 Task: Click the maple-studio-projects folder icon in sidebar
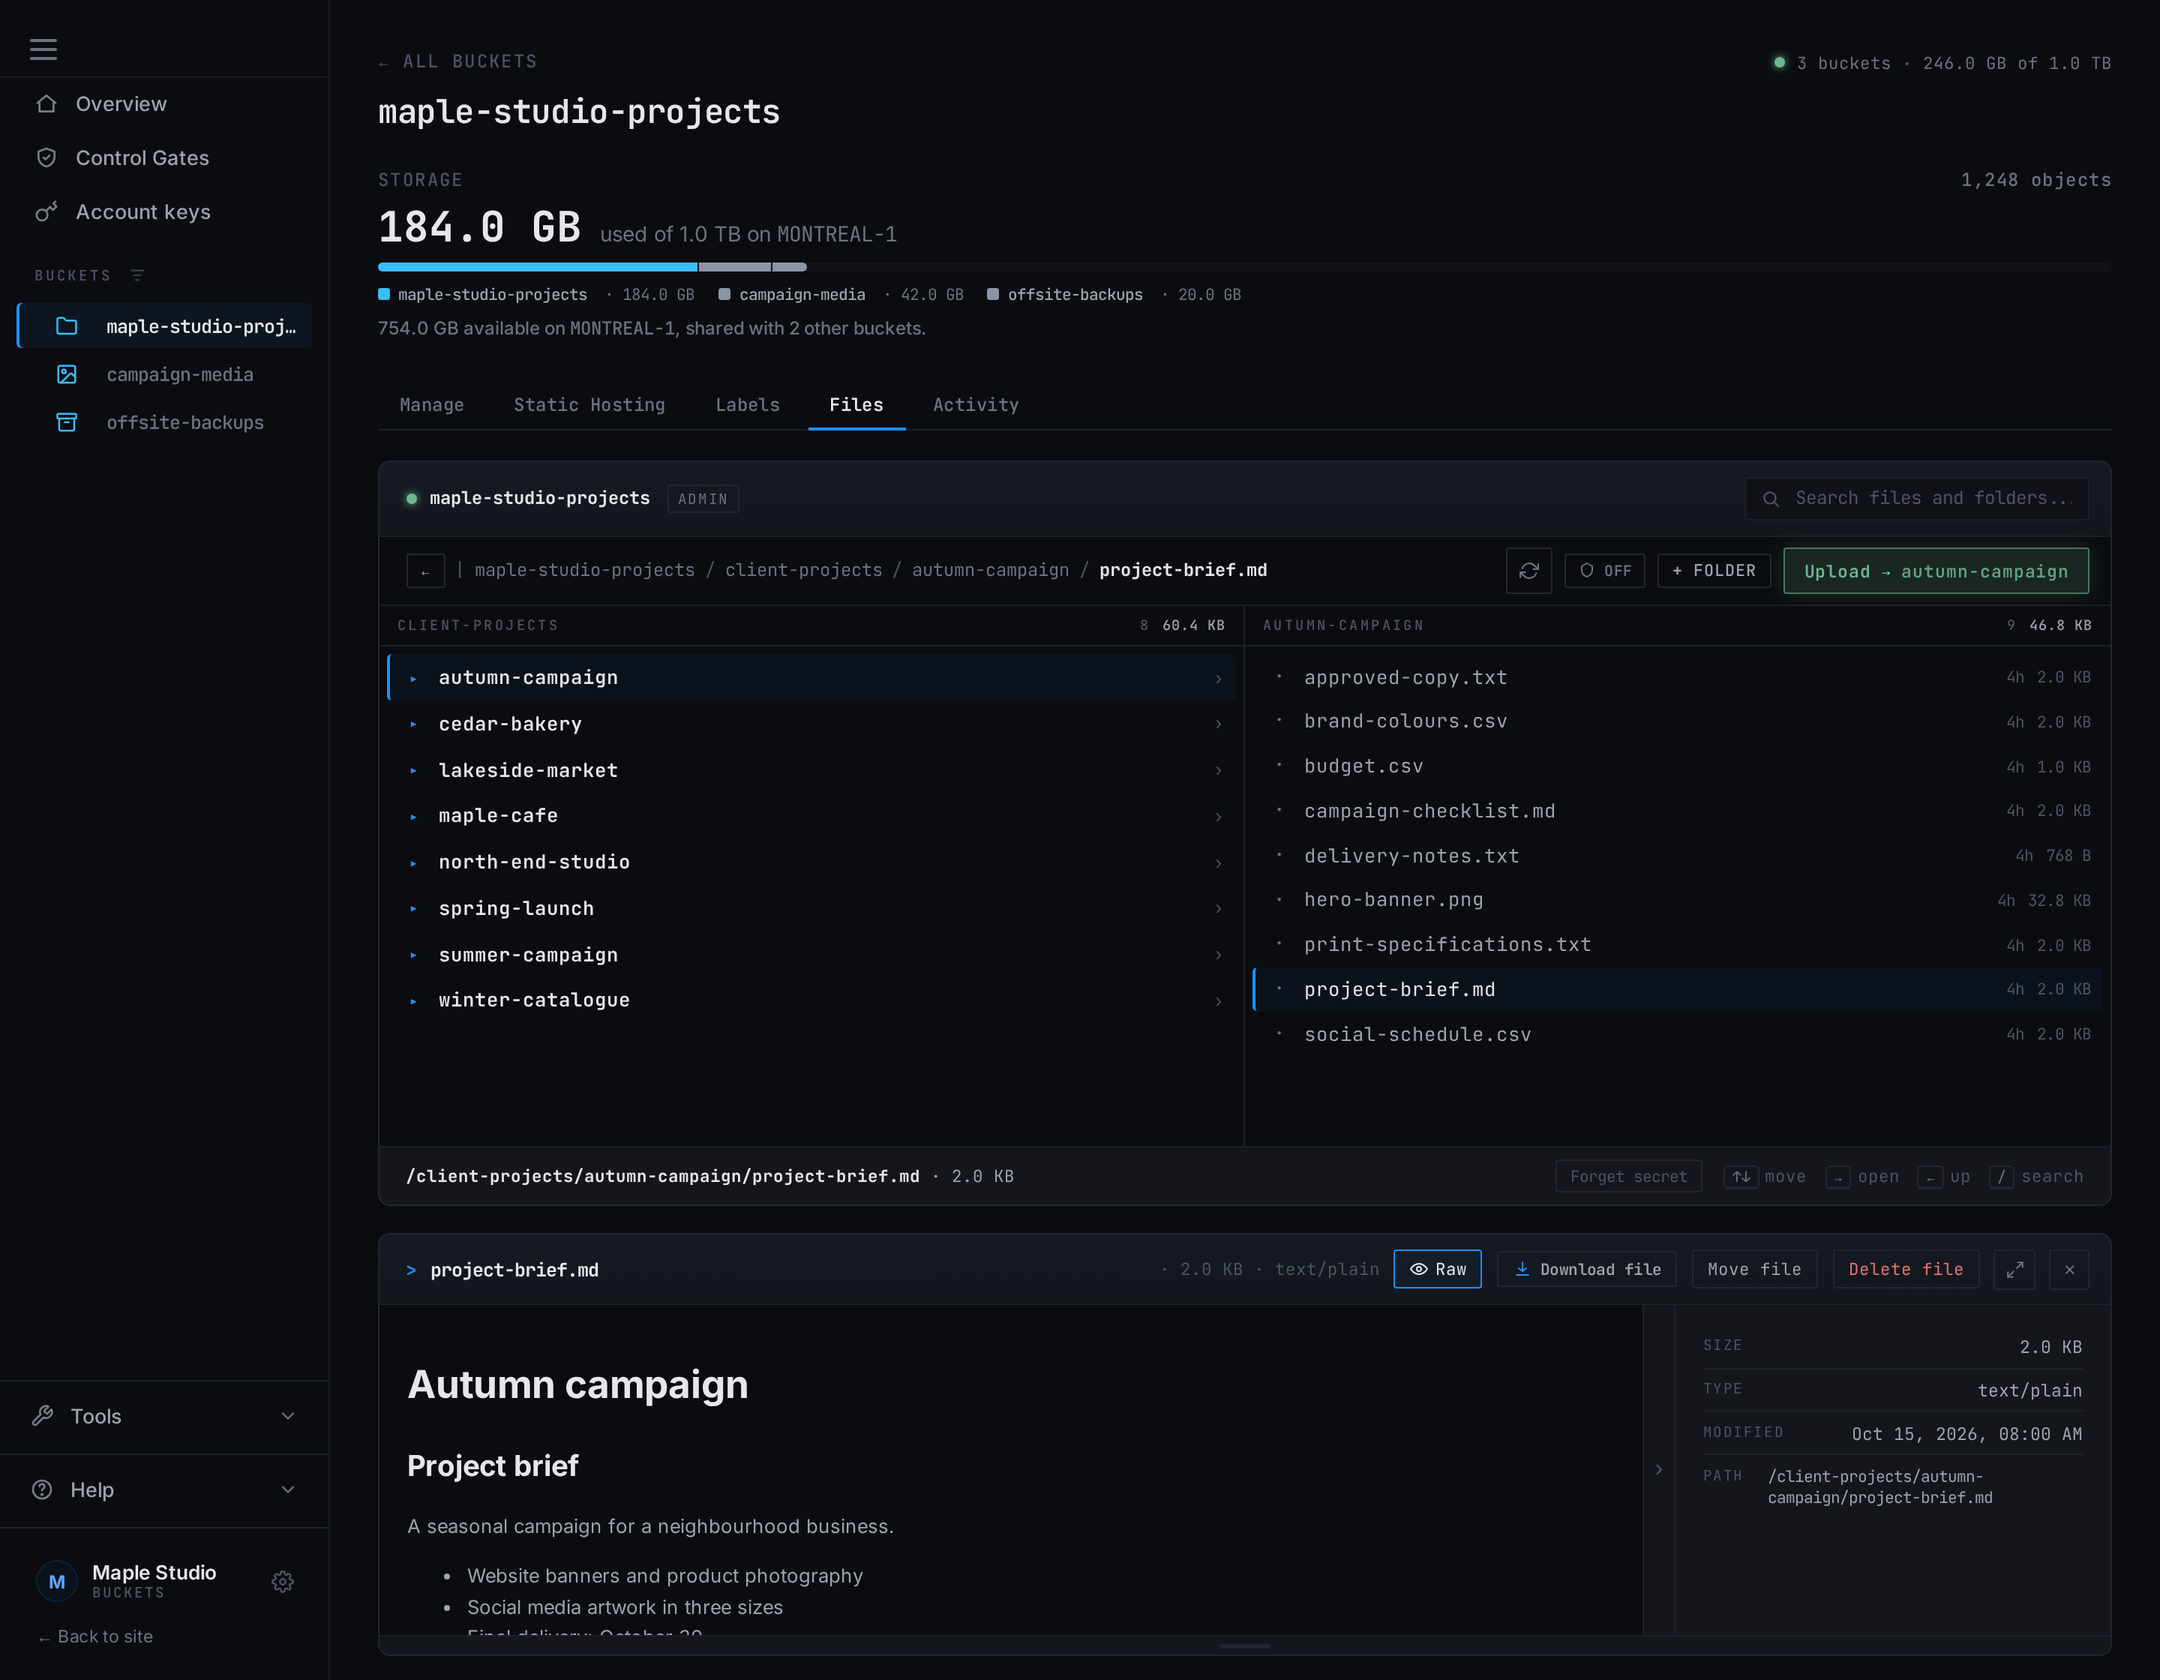tap(67, 326)
